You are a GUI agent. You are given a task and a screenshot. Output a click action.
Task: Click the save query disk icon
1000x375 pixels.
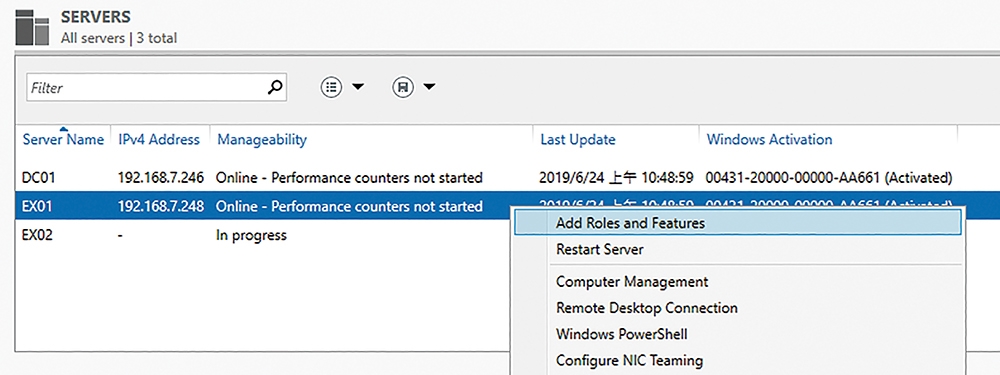(x=401, y=87)
